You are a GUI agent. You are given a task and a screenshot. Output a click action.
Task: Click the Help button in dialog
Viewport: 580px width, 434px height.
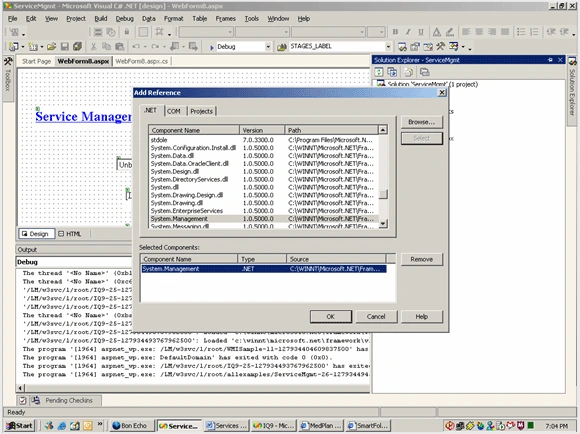[422, 317]
